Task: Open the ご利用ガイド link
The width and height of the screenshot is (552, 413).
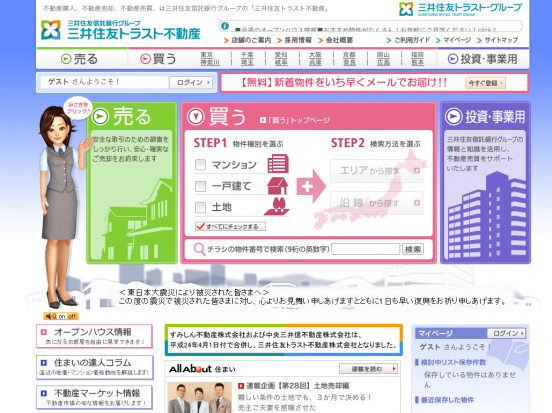Action: (x=408, y=40)
